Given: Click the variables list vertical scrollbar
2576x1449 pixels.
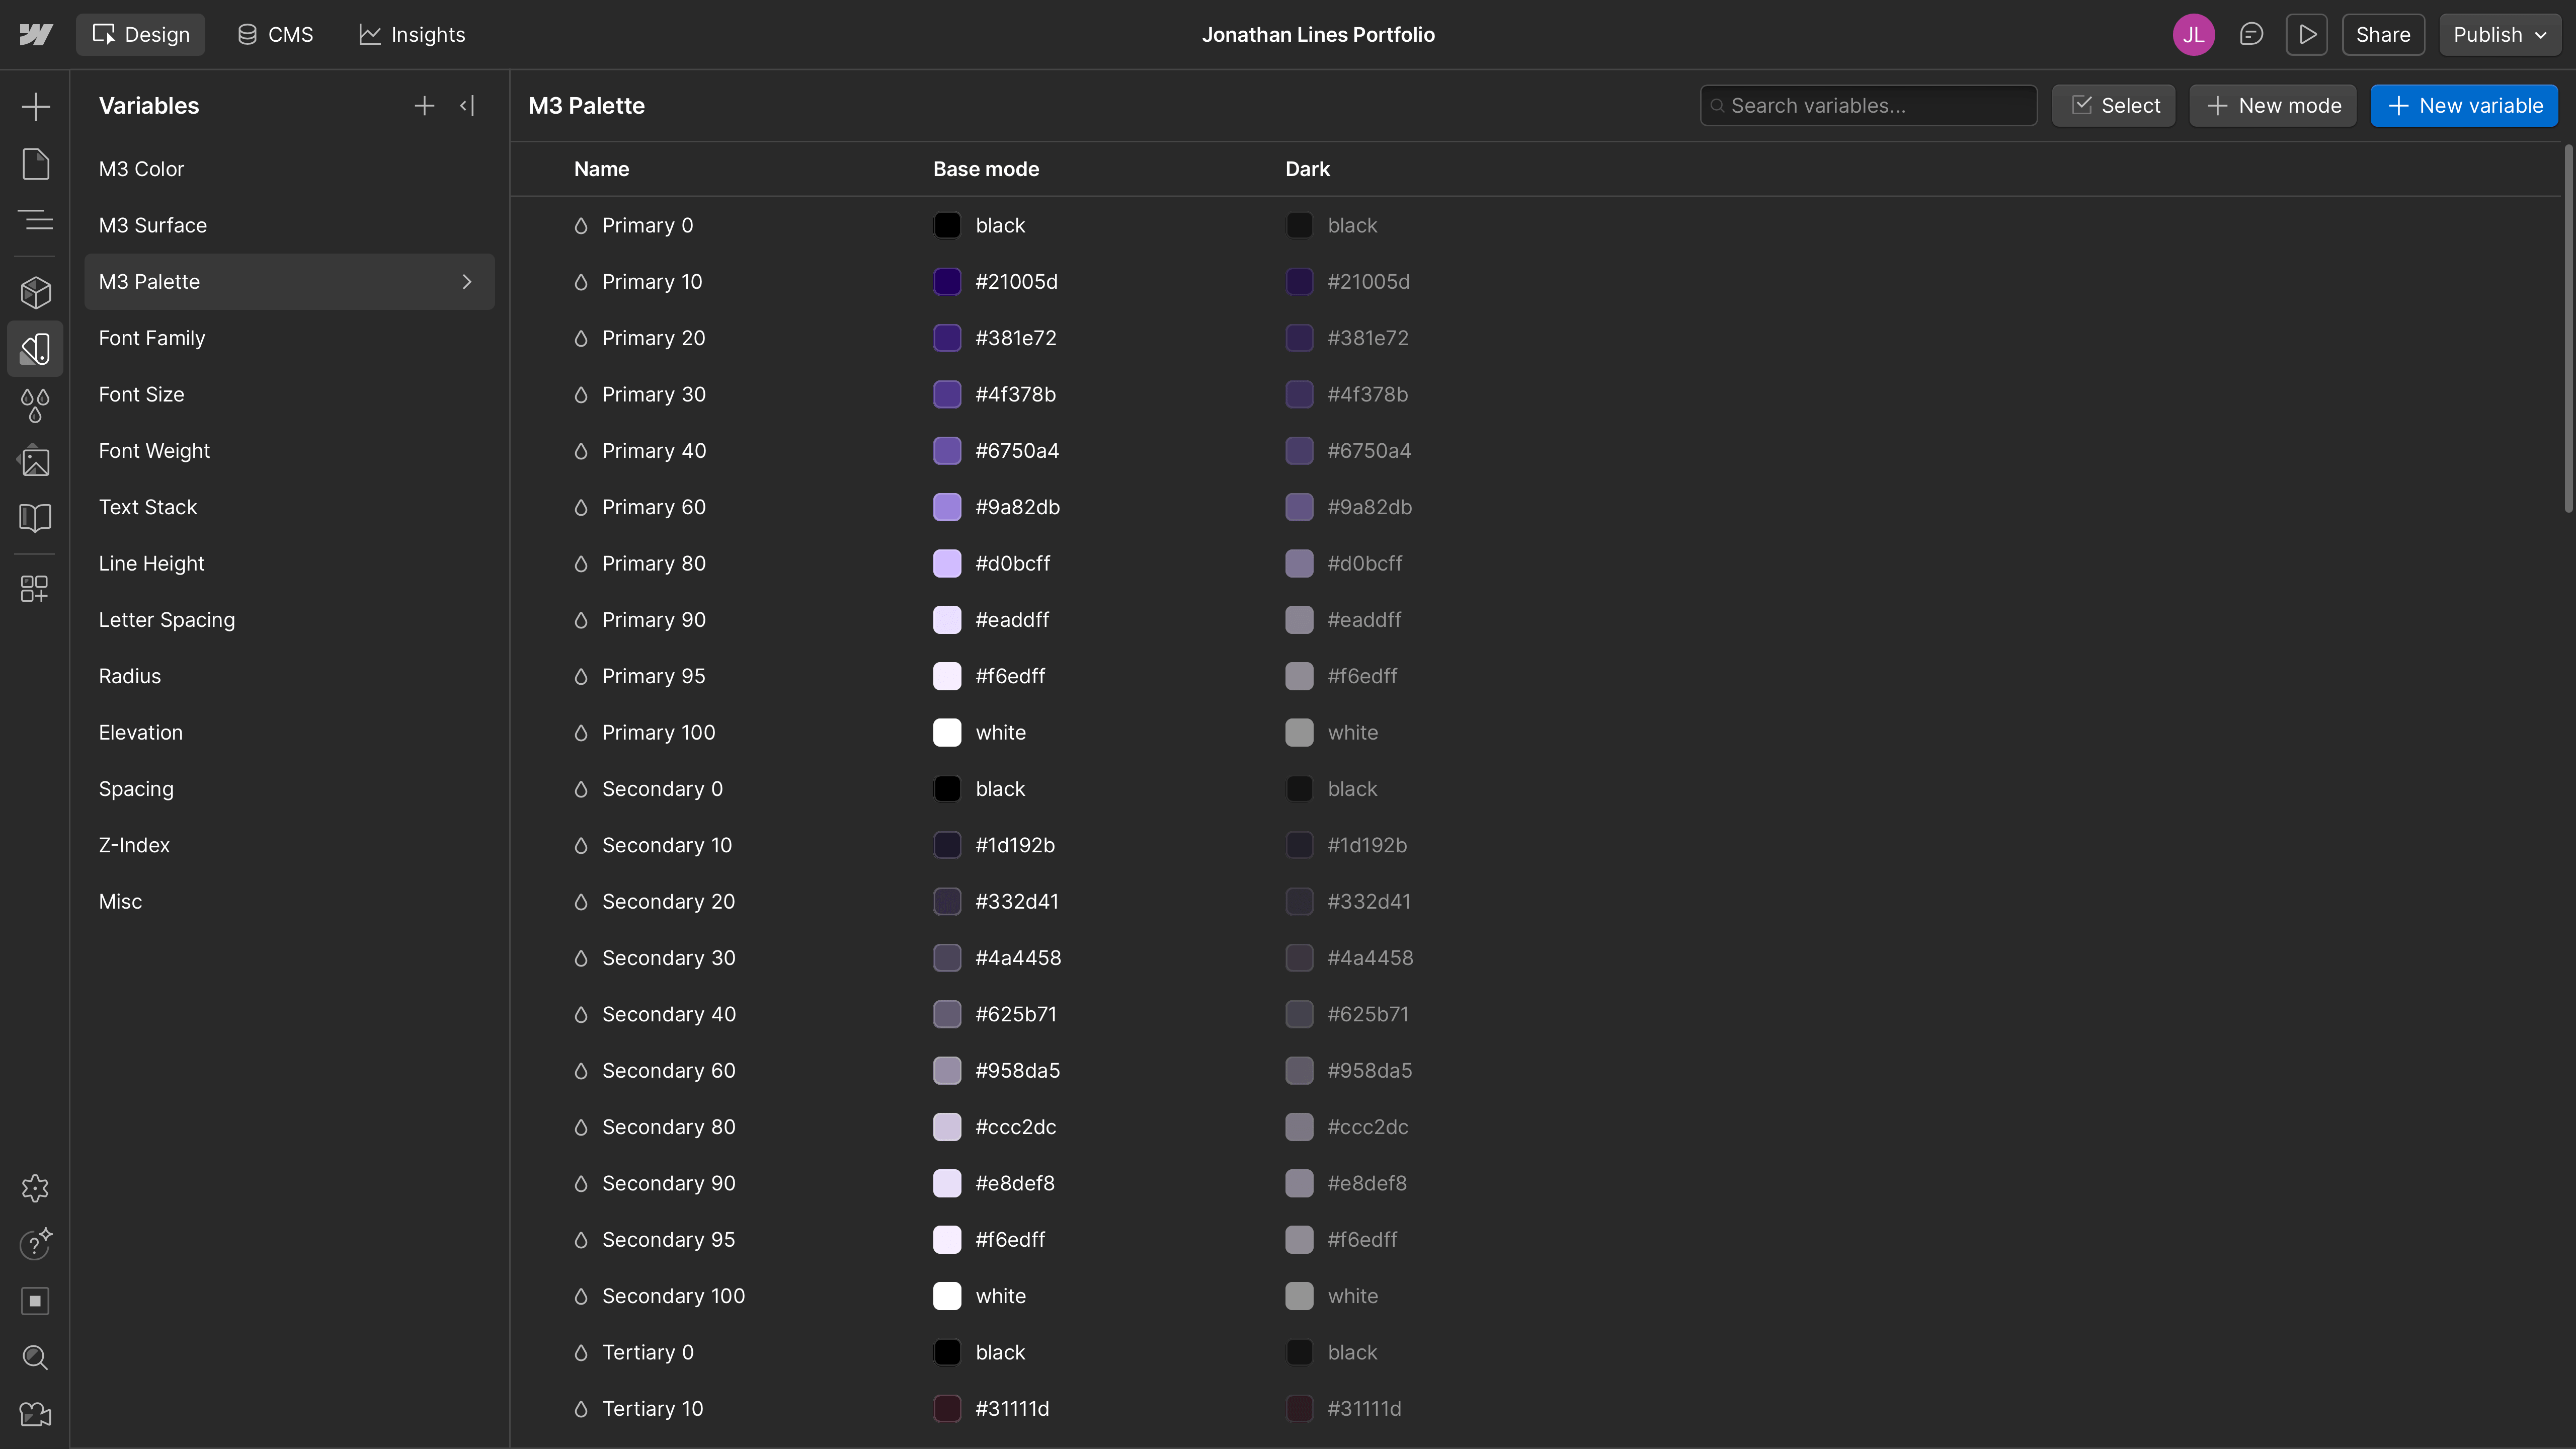Looking at the screenshot, I should coord(2569,330).
